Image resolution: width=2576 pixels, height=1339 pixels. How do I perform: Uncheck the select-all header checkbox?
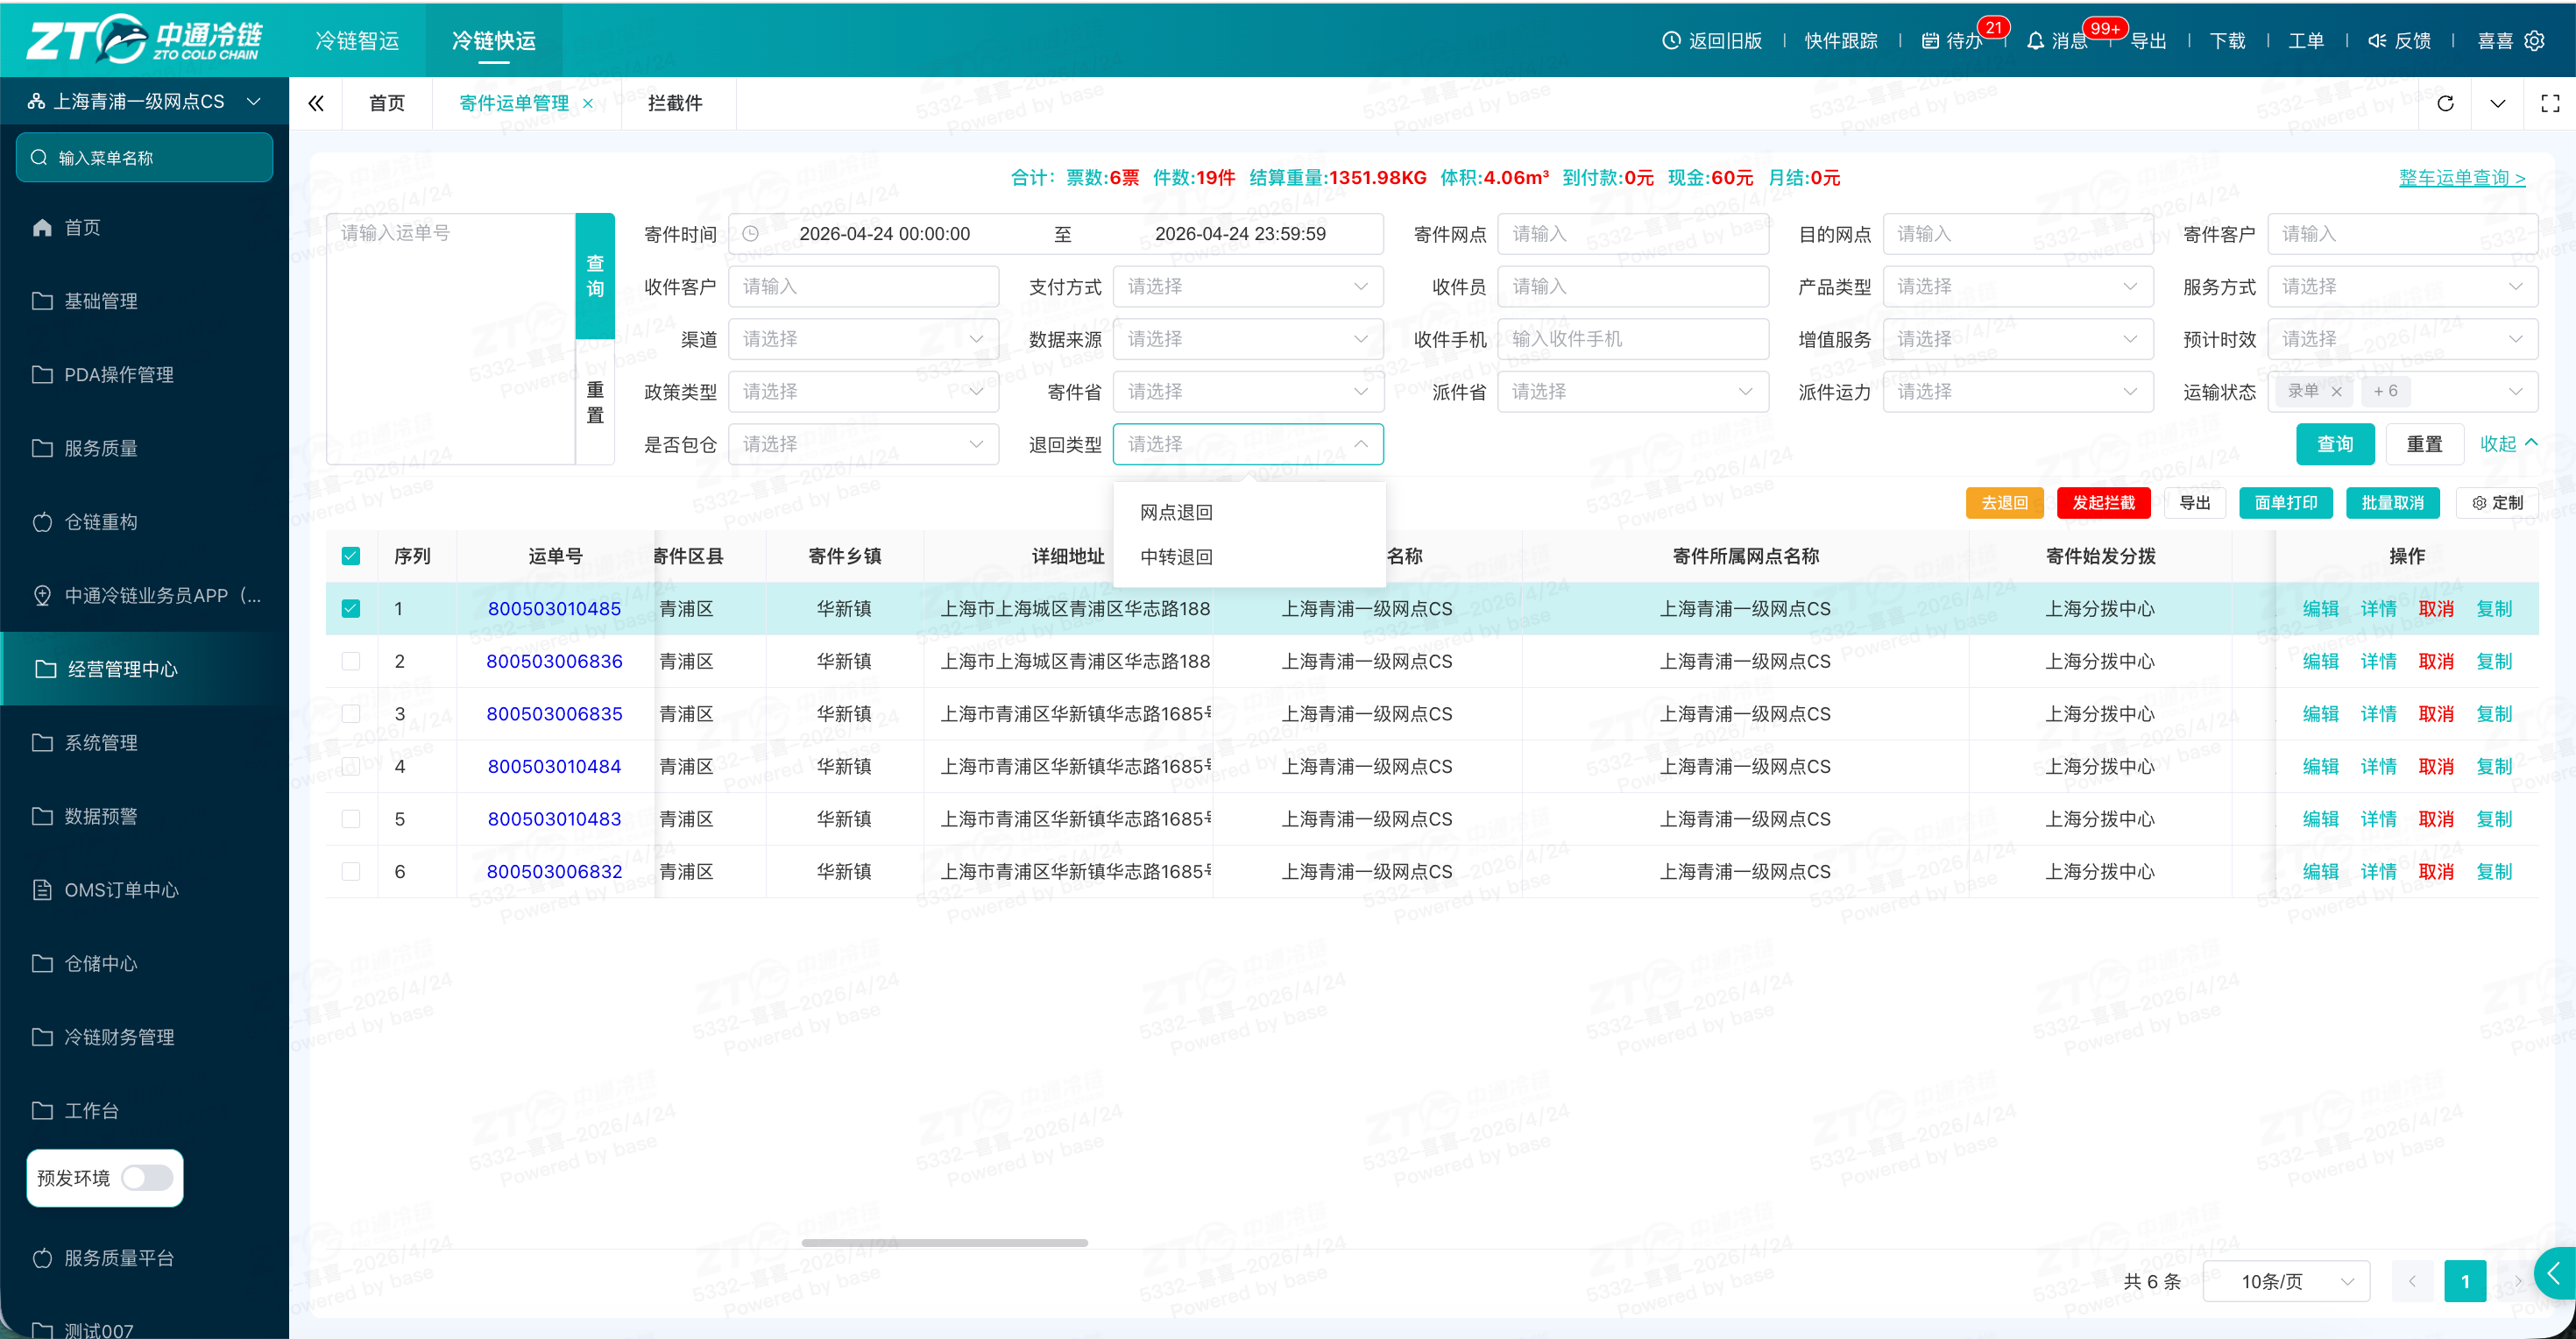(351, 556)
